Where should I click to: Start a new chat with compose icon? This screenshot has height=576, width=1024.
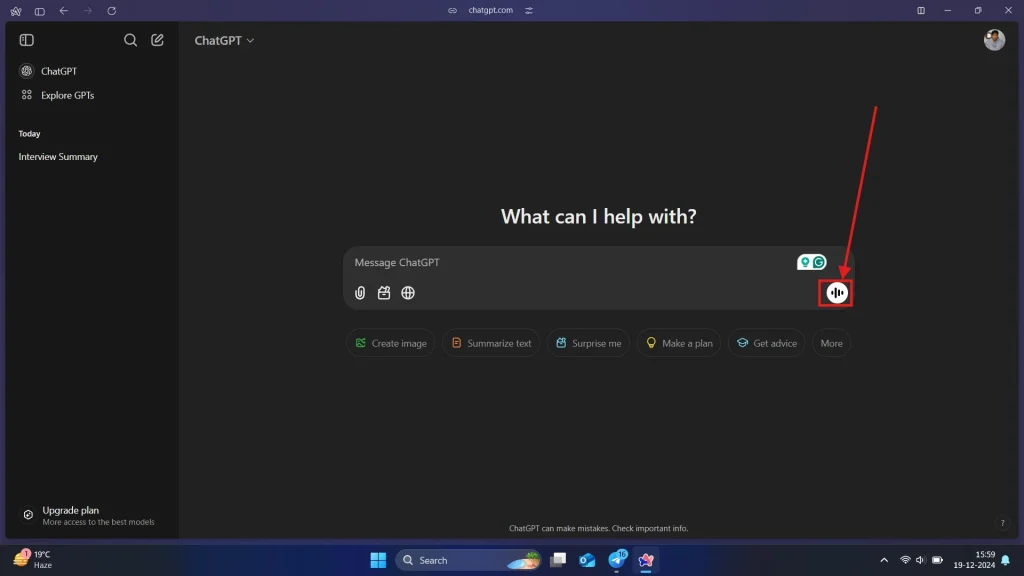(x=157, y=40)
